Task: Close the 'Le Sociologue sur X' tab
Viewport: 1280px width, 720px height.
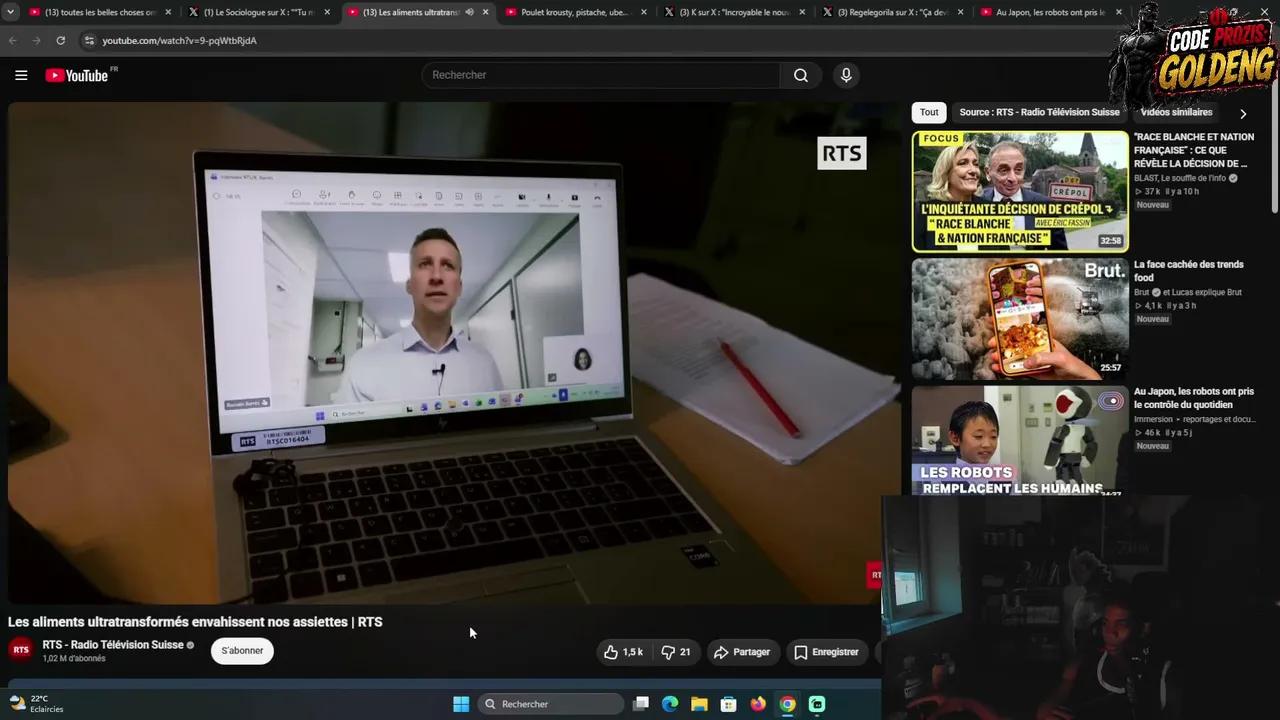Action: [327, 12]
